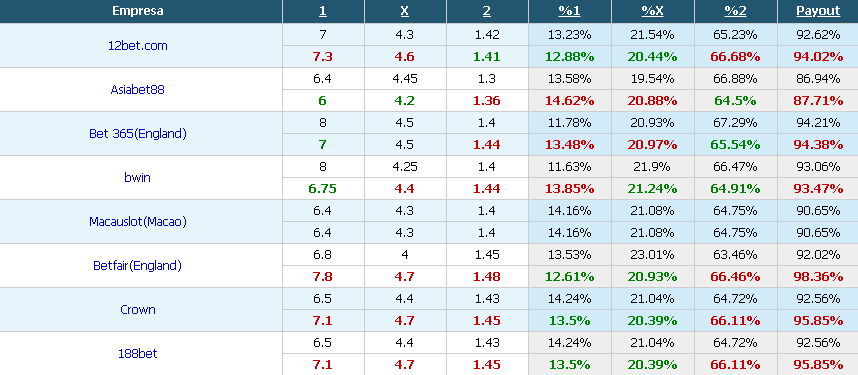Sort table by %X header
Viewport: 858px width, 375px height.
(652, 11)
